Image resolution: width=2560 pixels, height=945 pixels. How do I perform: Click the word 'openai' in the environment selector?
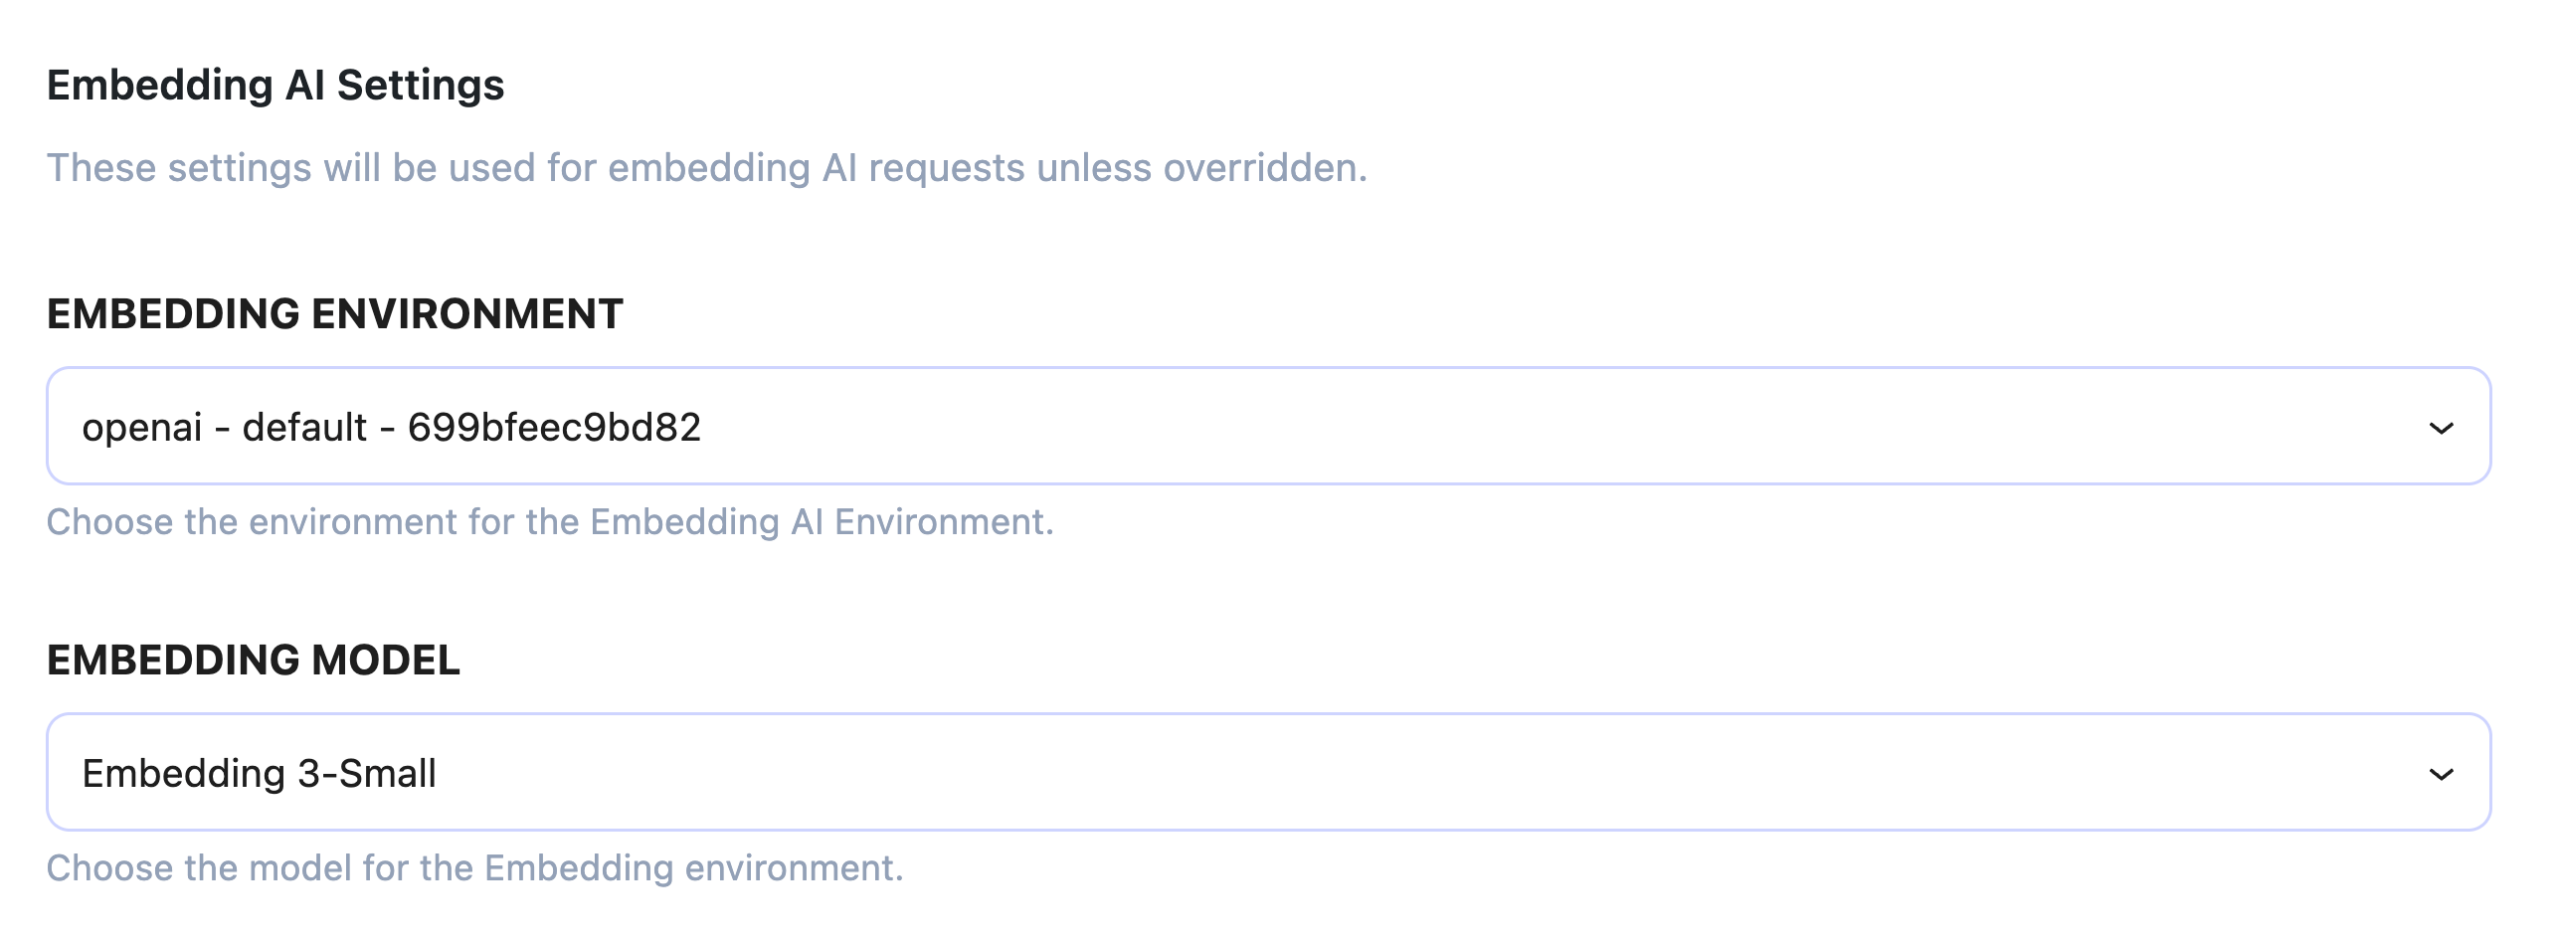coord(142,427)
